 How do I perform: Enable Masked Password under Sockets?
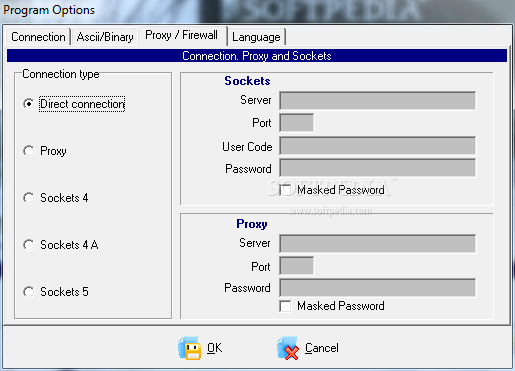[285, 190]
